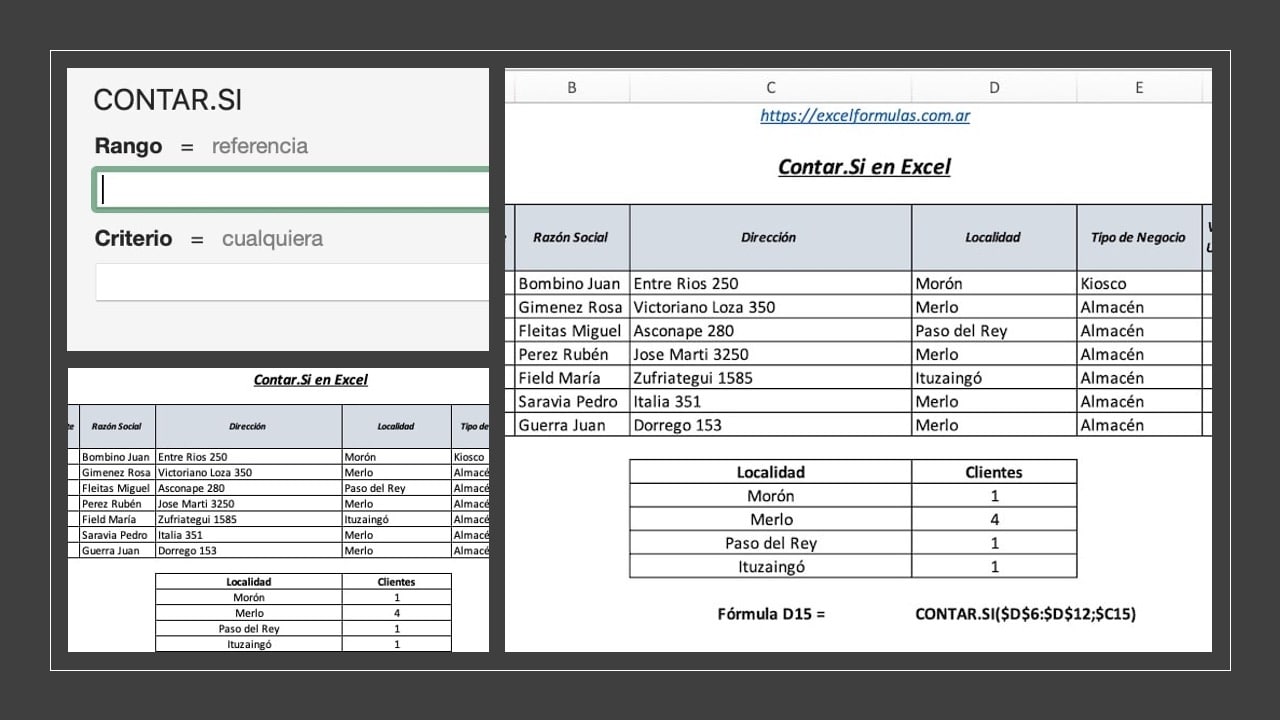Viewport: 1280px width, 720px height.
Task: Click the cell showing the value 4
Action: coord(994,516)
